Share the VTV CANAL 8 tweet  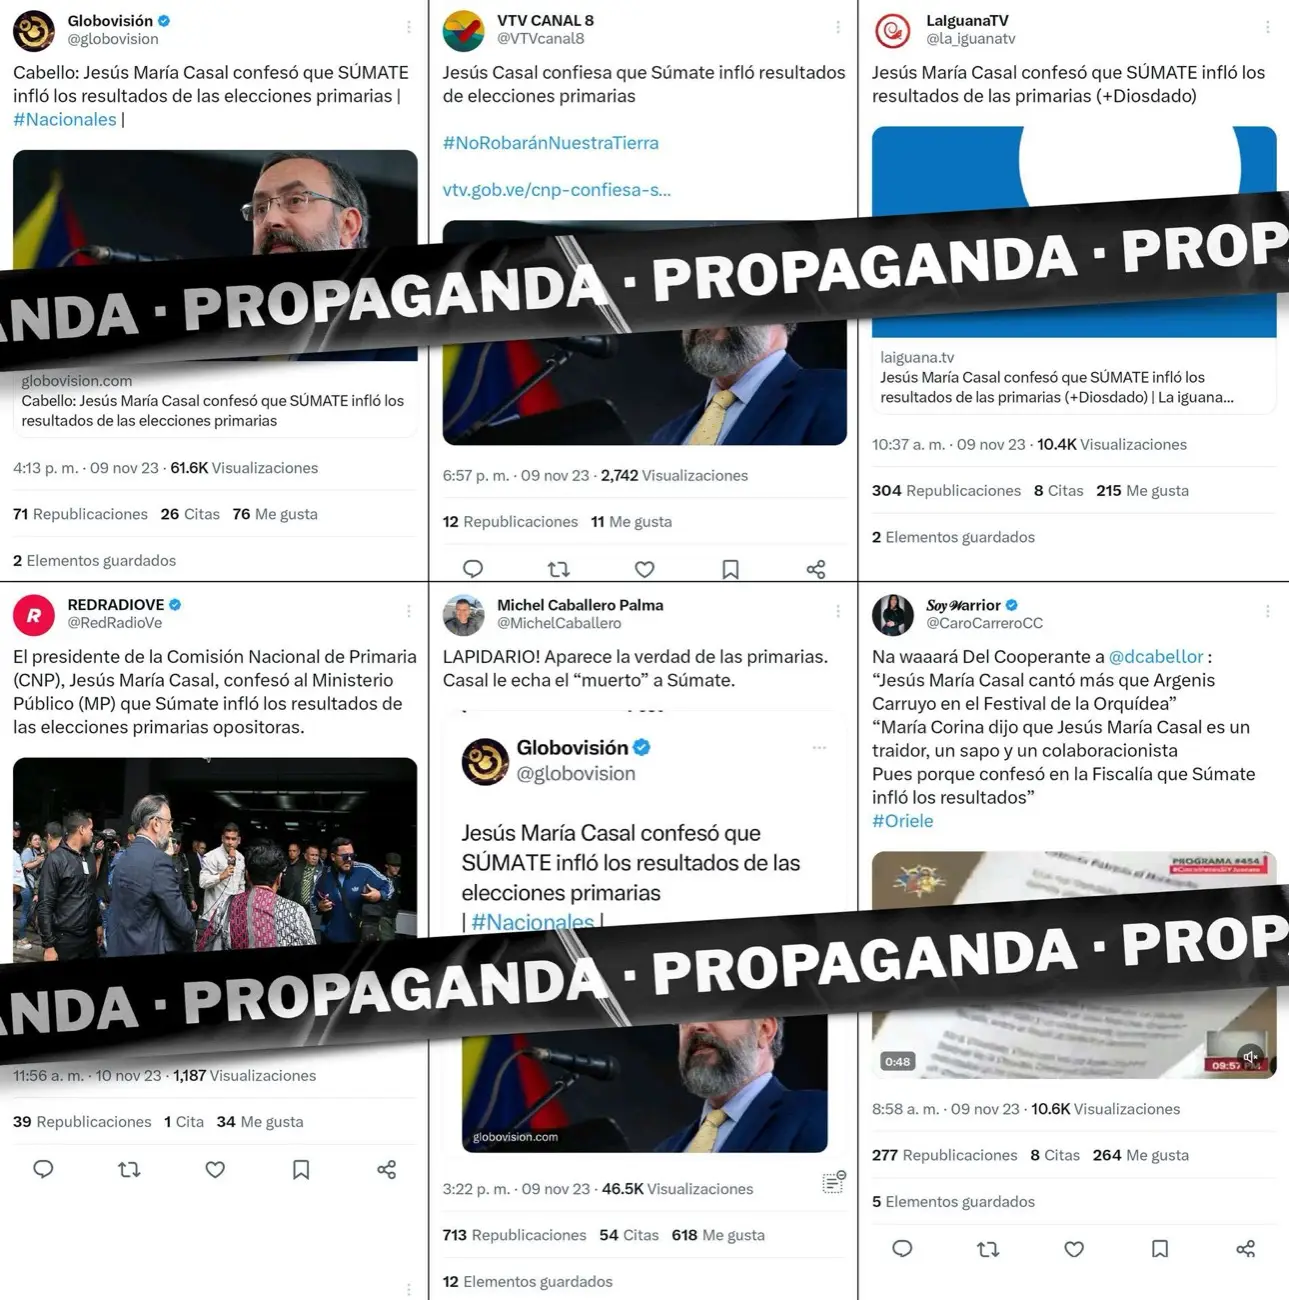(816, 569)
